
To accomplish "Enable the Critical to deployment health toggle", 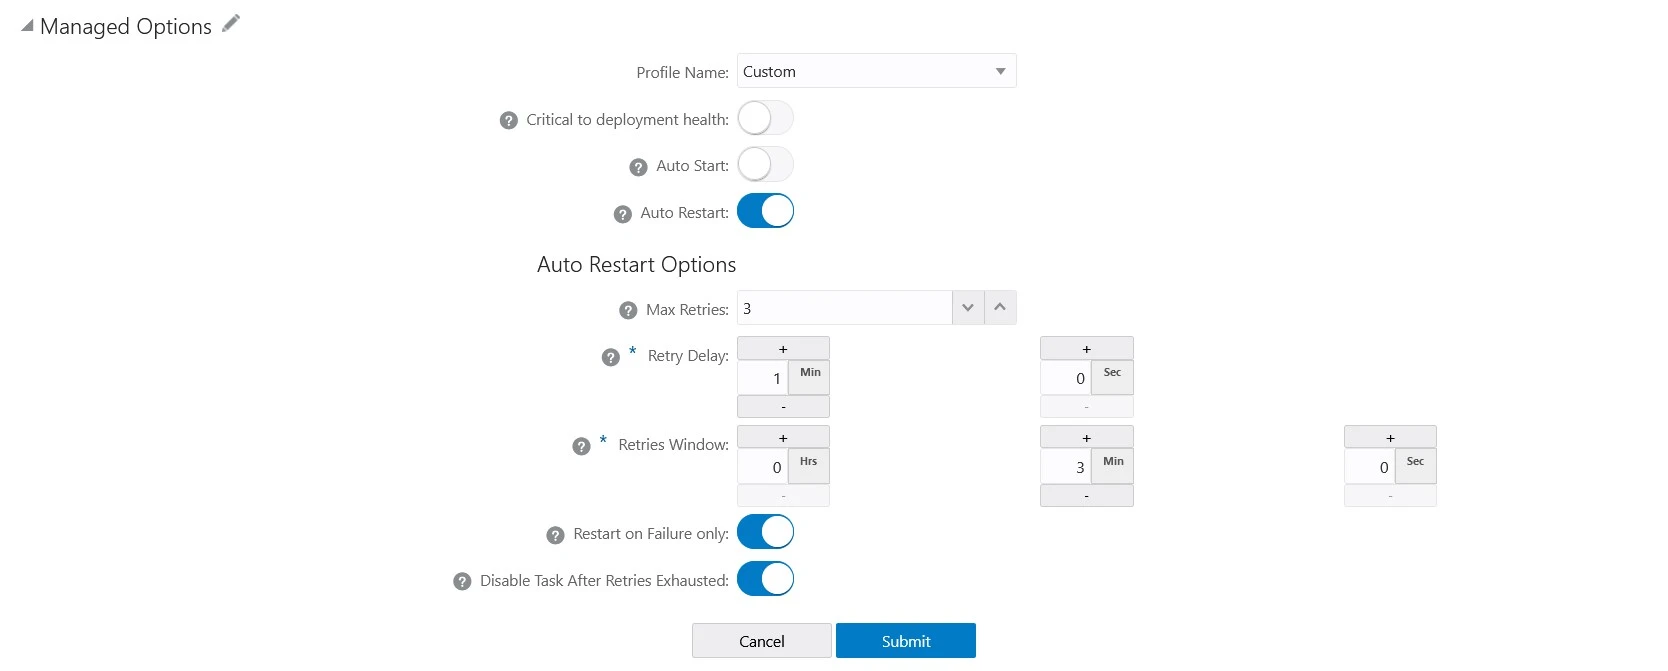I will (765, 119).
